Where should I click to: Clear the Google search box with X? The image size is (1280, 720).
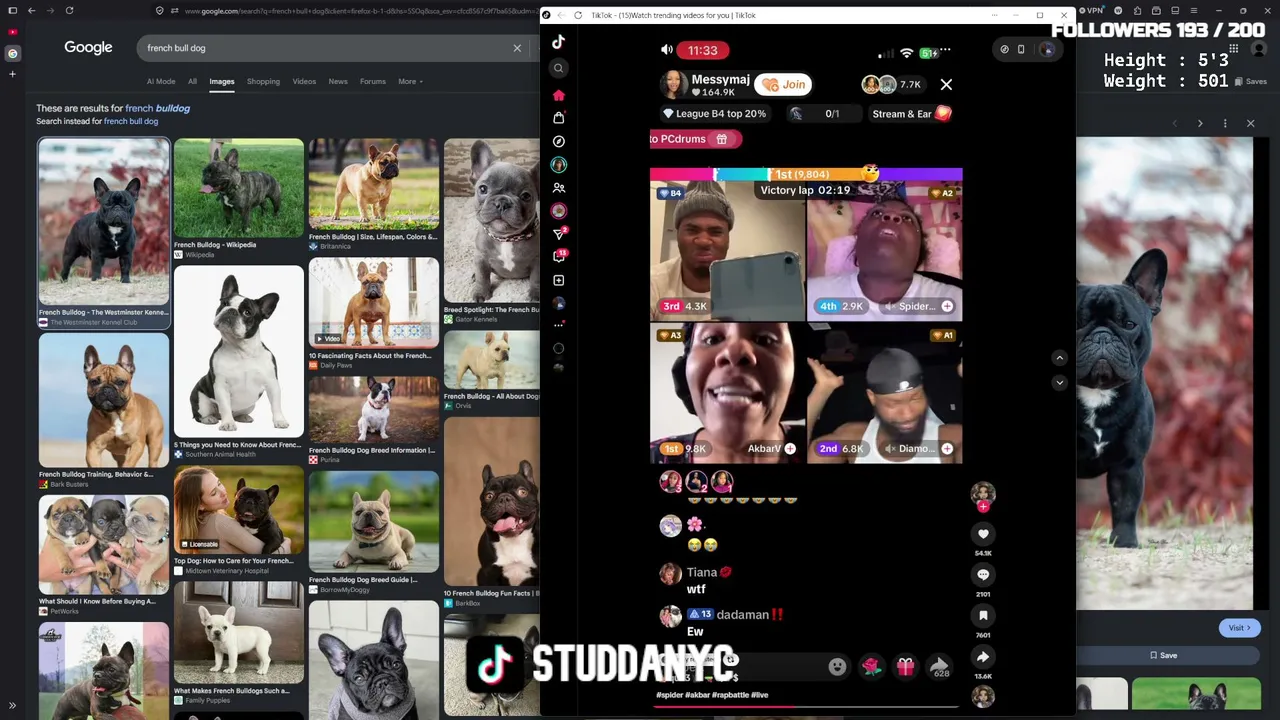point(517,48)
